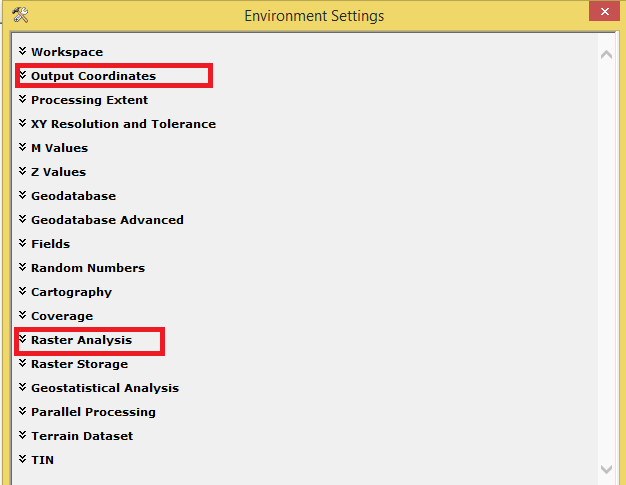626x485 pixels.
Task: Expand the Coverage section
Action: click(x=61, y=316)
